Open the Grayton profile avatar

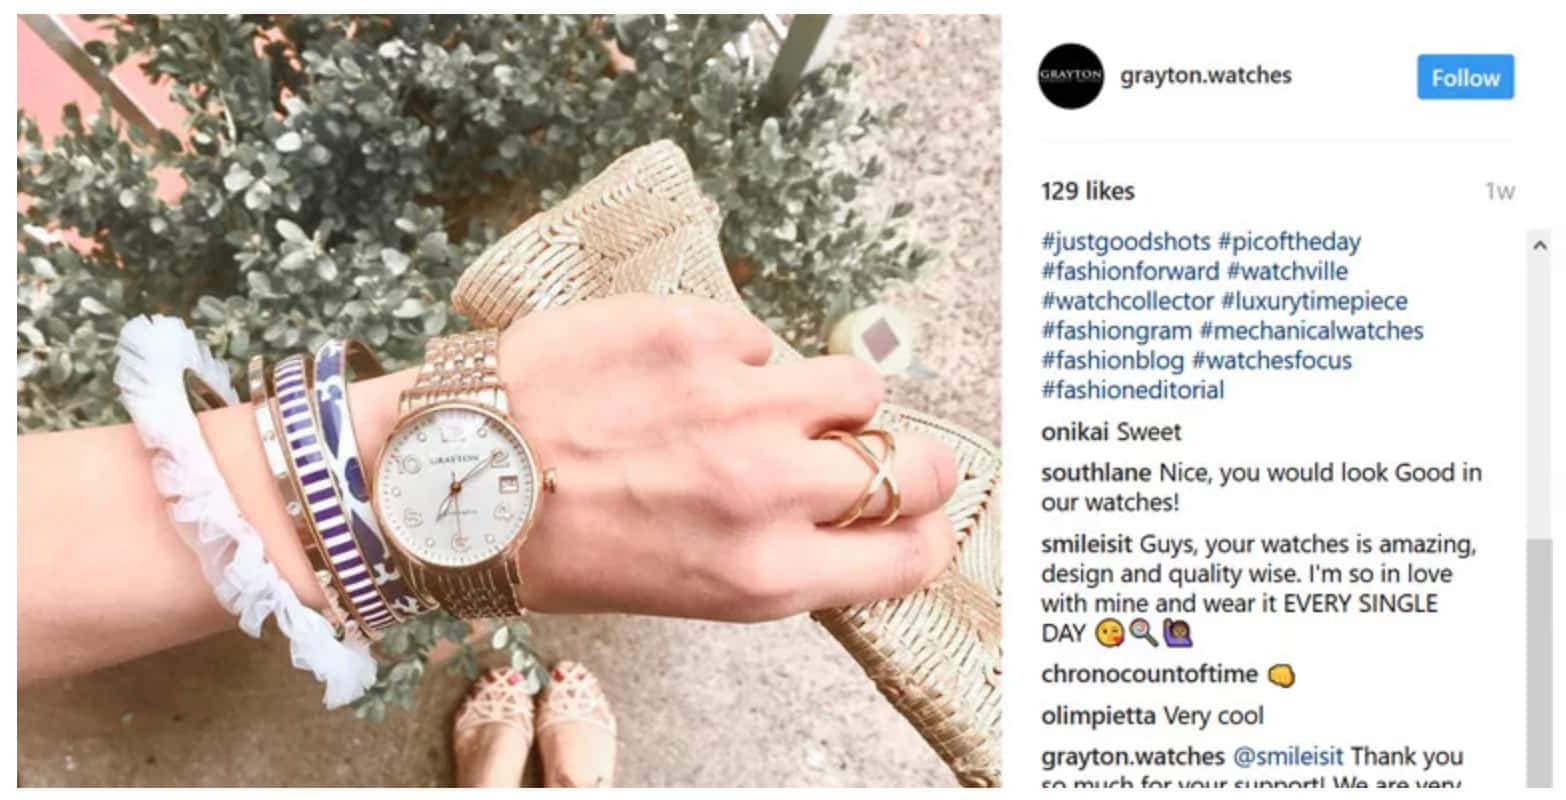1071,76
